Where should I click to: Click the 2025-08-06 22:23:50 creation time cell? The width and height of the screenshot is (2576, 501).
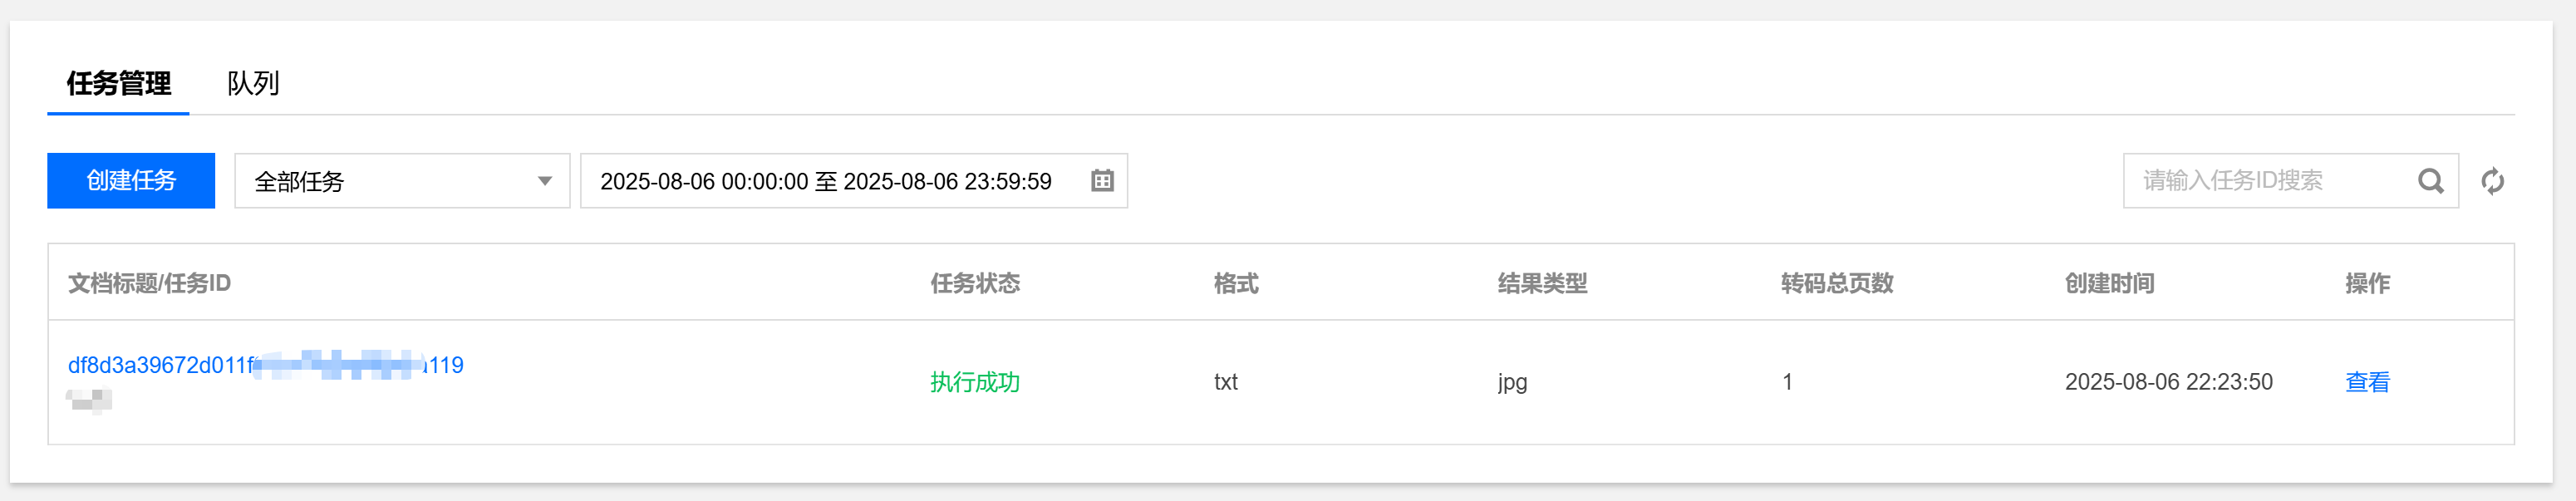point(2169,382)
